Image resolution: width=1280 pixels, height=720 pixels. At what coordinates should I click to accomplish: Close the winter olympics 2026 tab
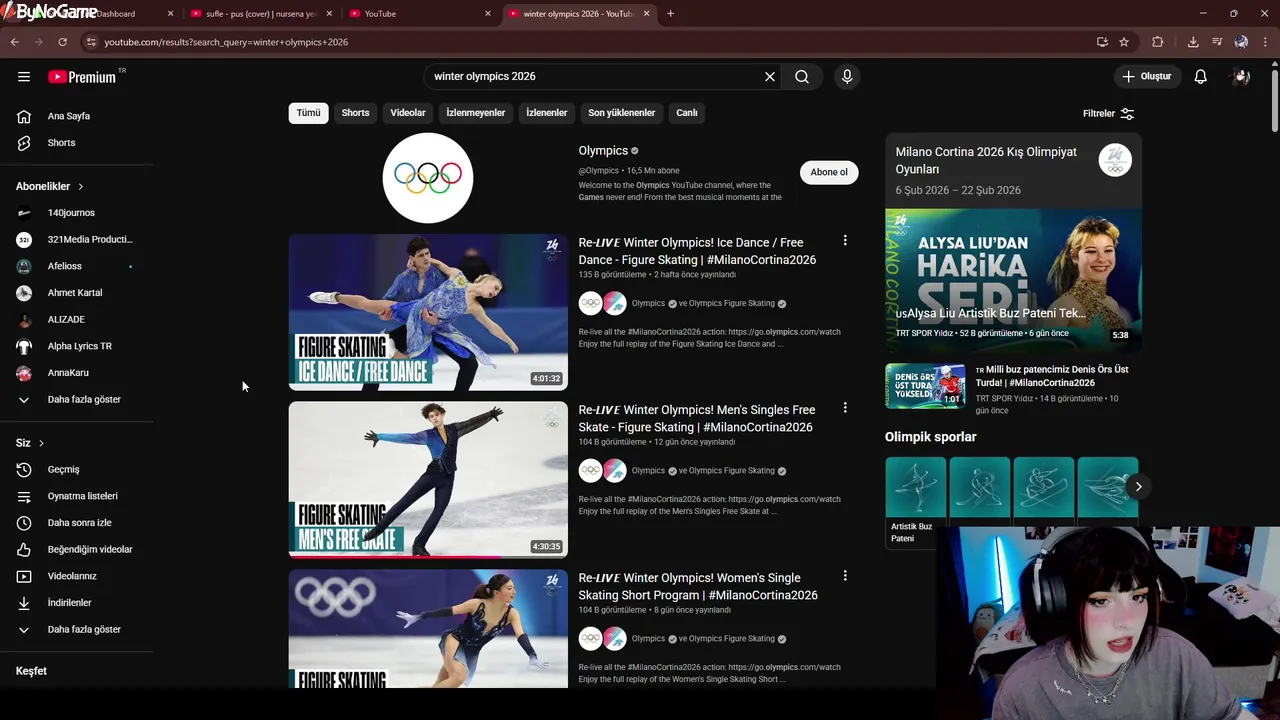[x=647, y=13]
